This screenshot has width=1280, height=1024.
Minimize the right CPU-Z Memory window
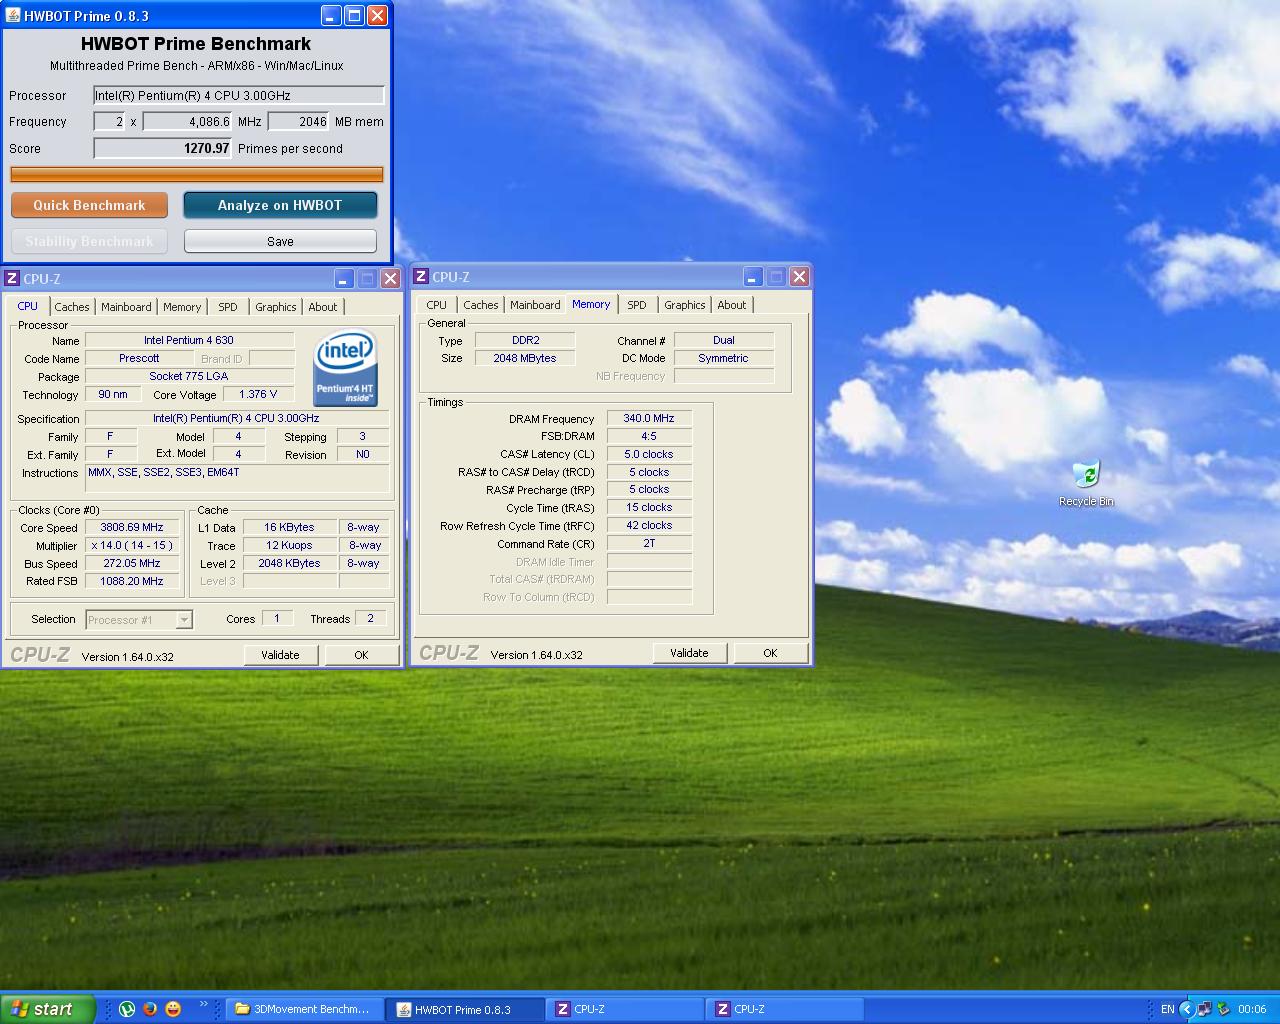[753, 277]
